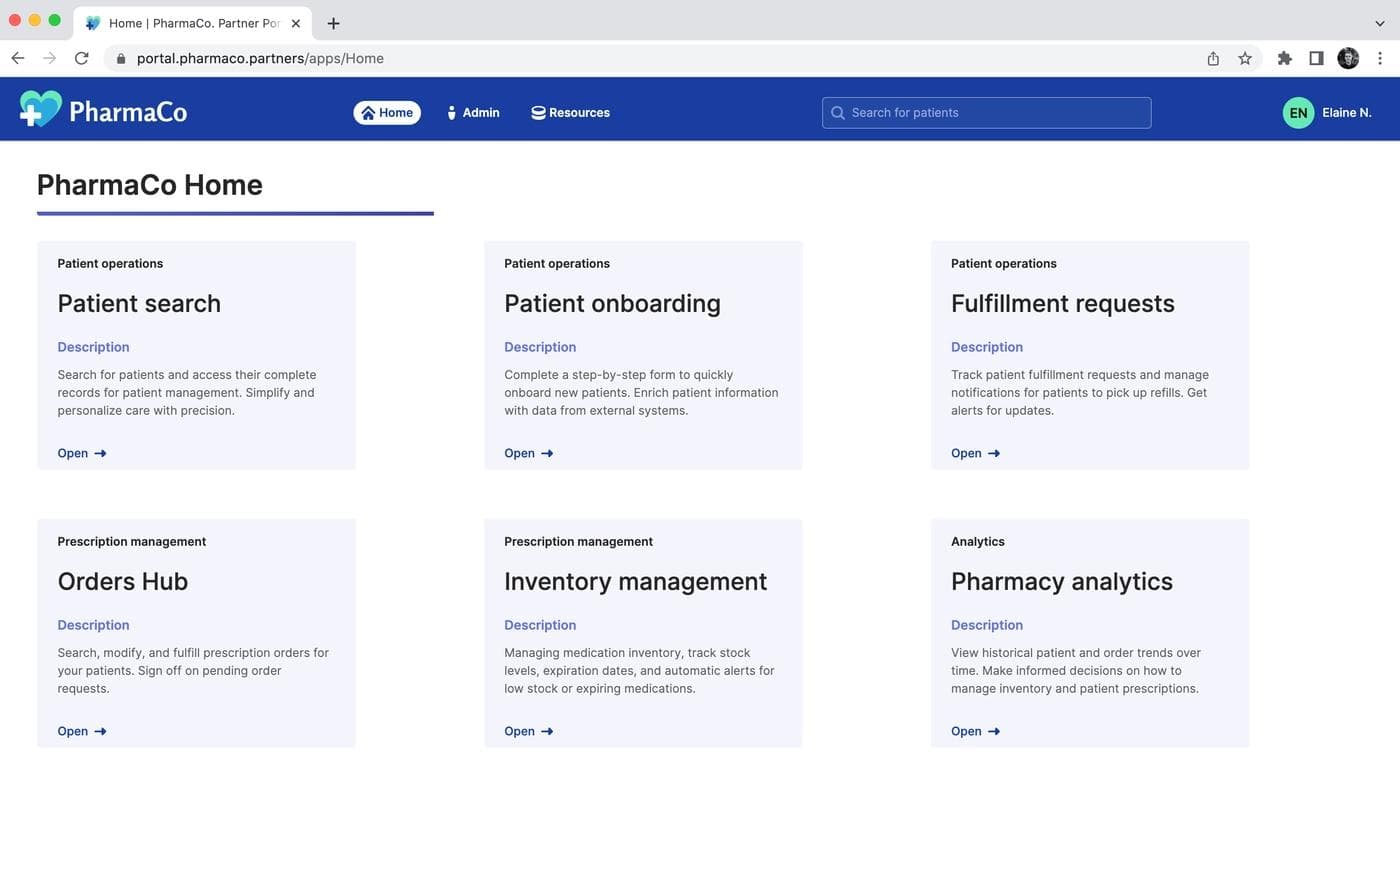
Task: Open the Chrome three-dot menu
Action: (1380, 59)
